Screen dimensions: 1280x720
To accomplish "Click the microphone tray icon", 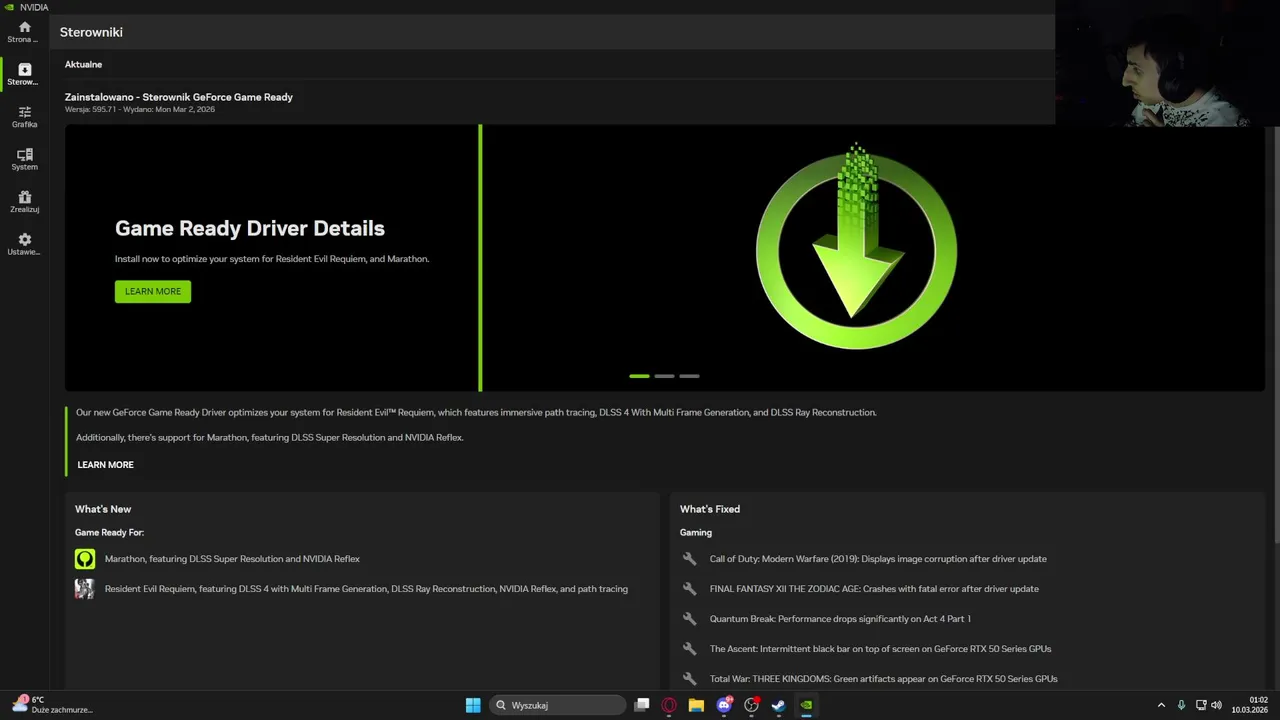I will click(1181, 705).
